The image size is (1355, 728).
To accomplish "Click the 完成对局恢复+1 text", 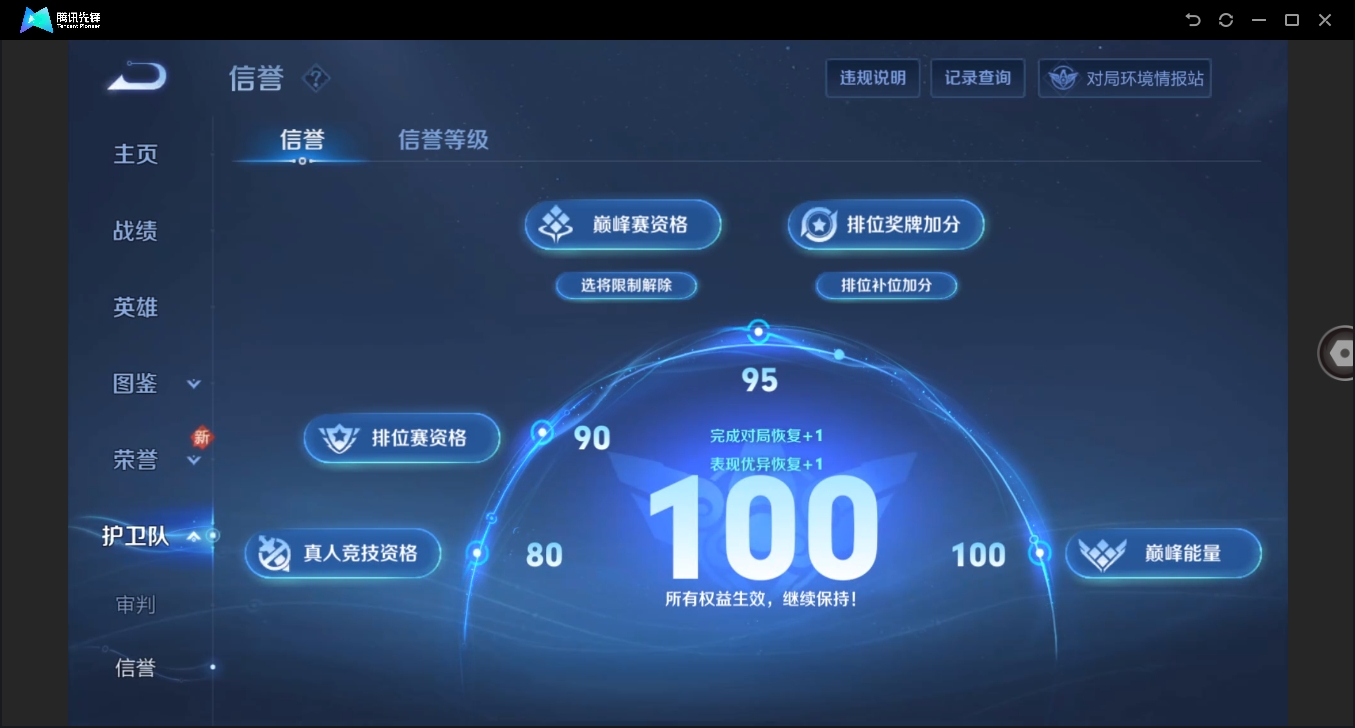I will click(767, 436).
